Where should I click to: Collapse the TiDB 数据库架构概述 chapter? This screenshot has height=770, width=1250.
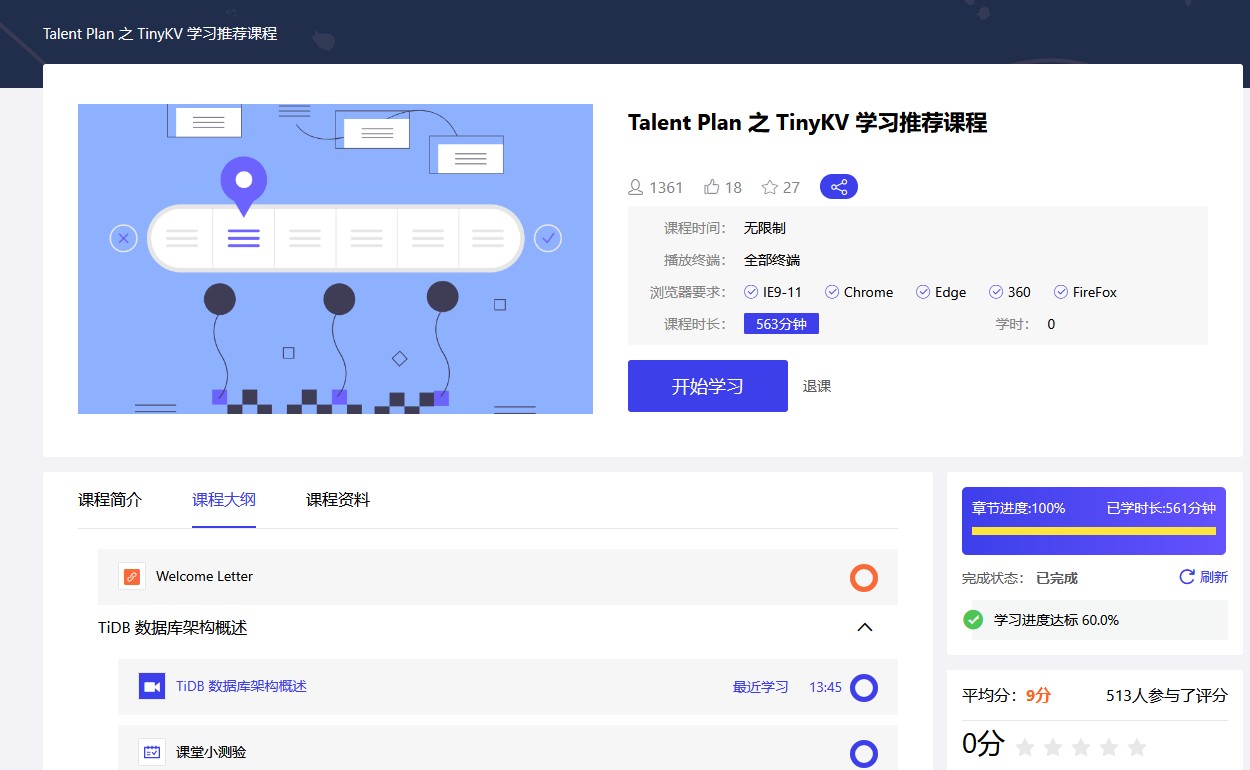866,627
